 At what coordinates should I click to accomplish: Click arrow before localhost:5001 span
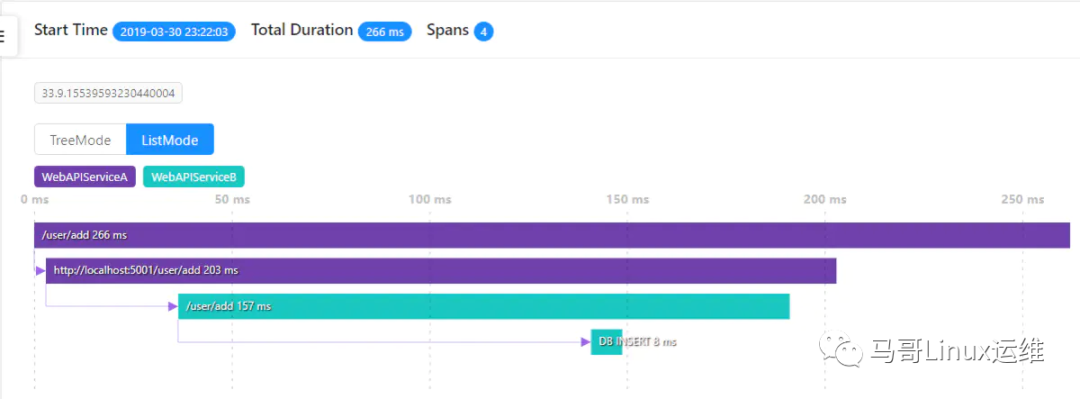(x=41, y=271)
